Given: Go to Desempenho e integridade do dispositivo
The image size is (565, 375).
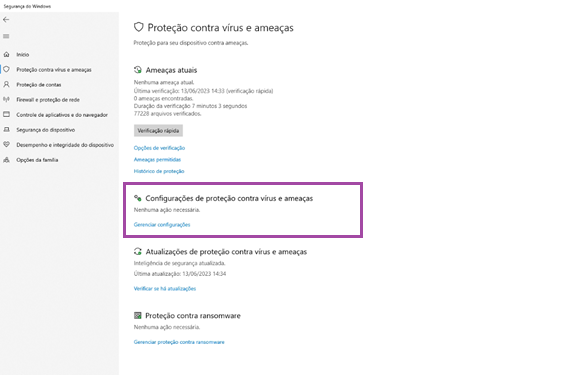Looking at the screenshot, I should point(65,145).
